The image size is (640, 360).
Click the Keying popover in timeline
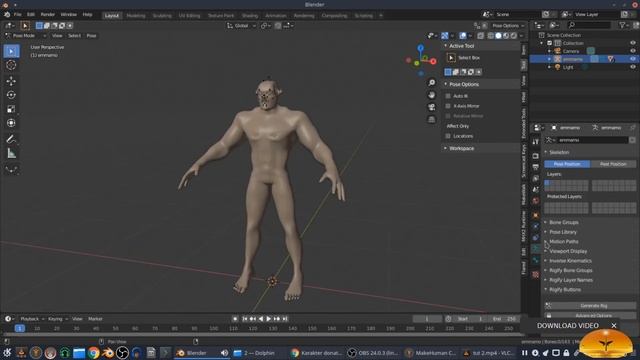click(57, 319)
